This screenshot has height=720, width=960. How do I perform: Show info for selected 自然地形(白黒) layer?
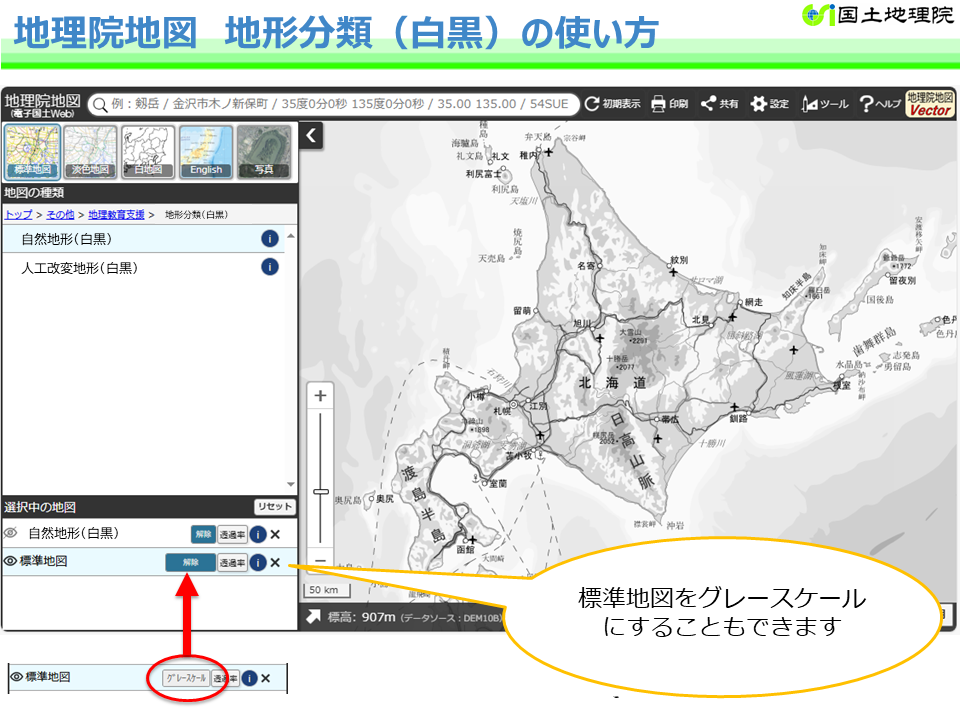point(258,534)
